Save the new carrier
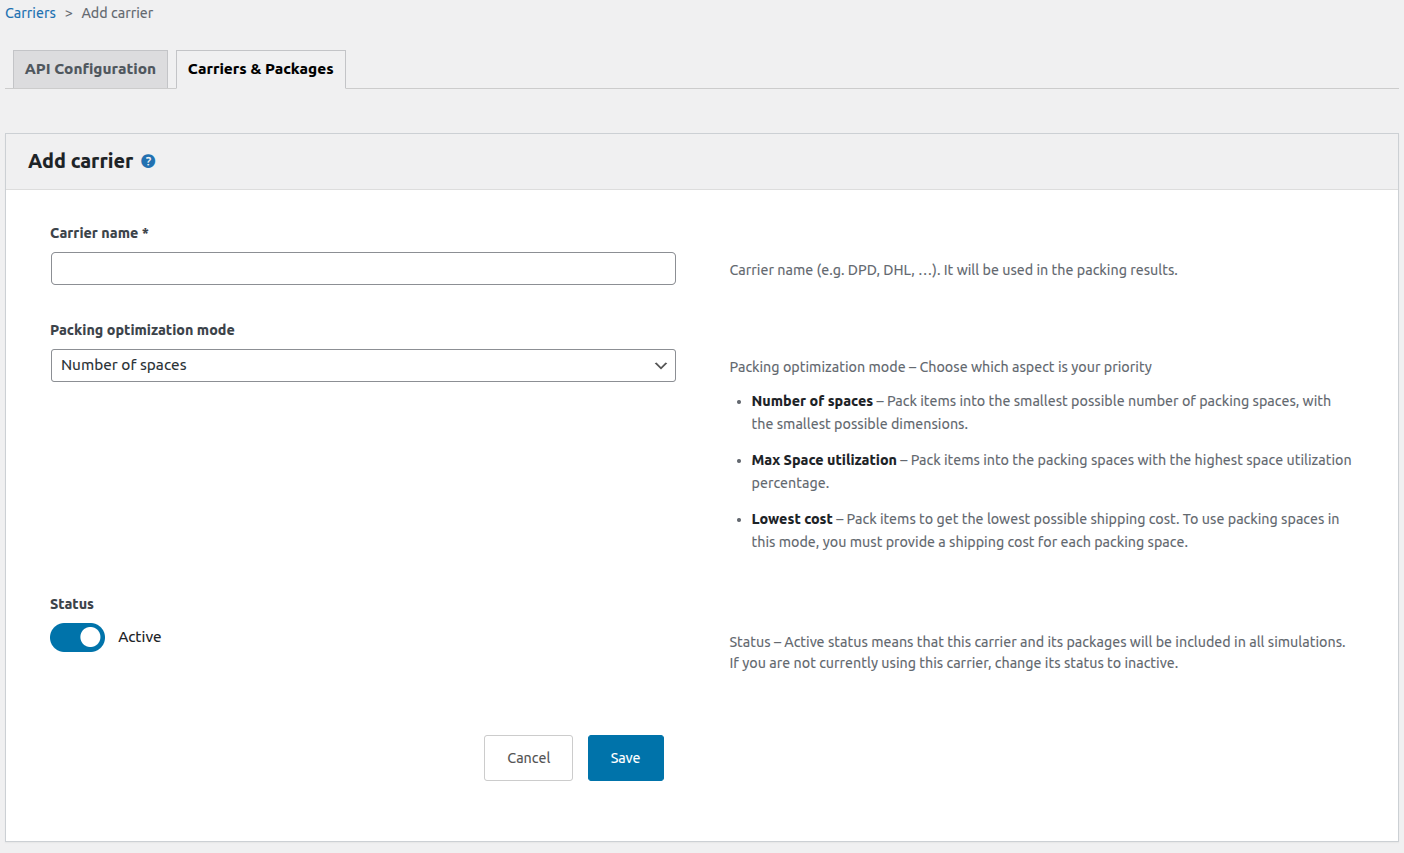1404x853 pixels. click(625, 757)
